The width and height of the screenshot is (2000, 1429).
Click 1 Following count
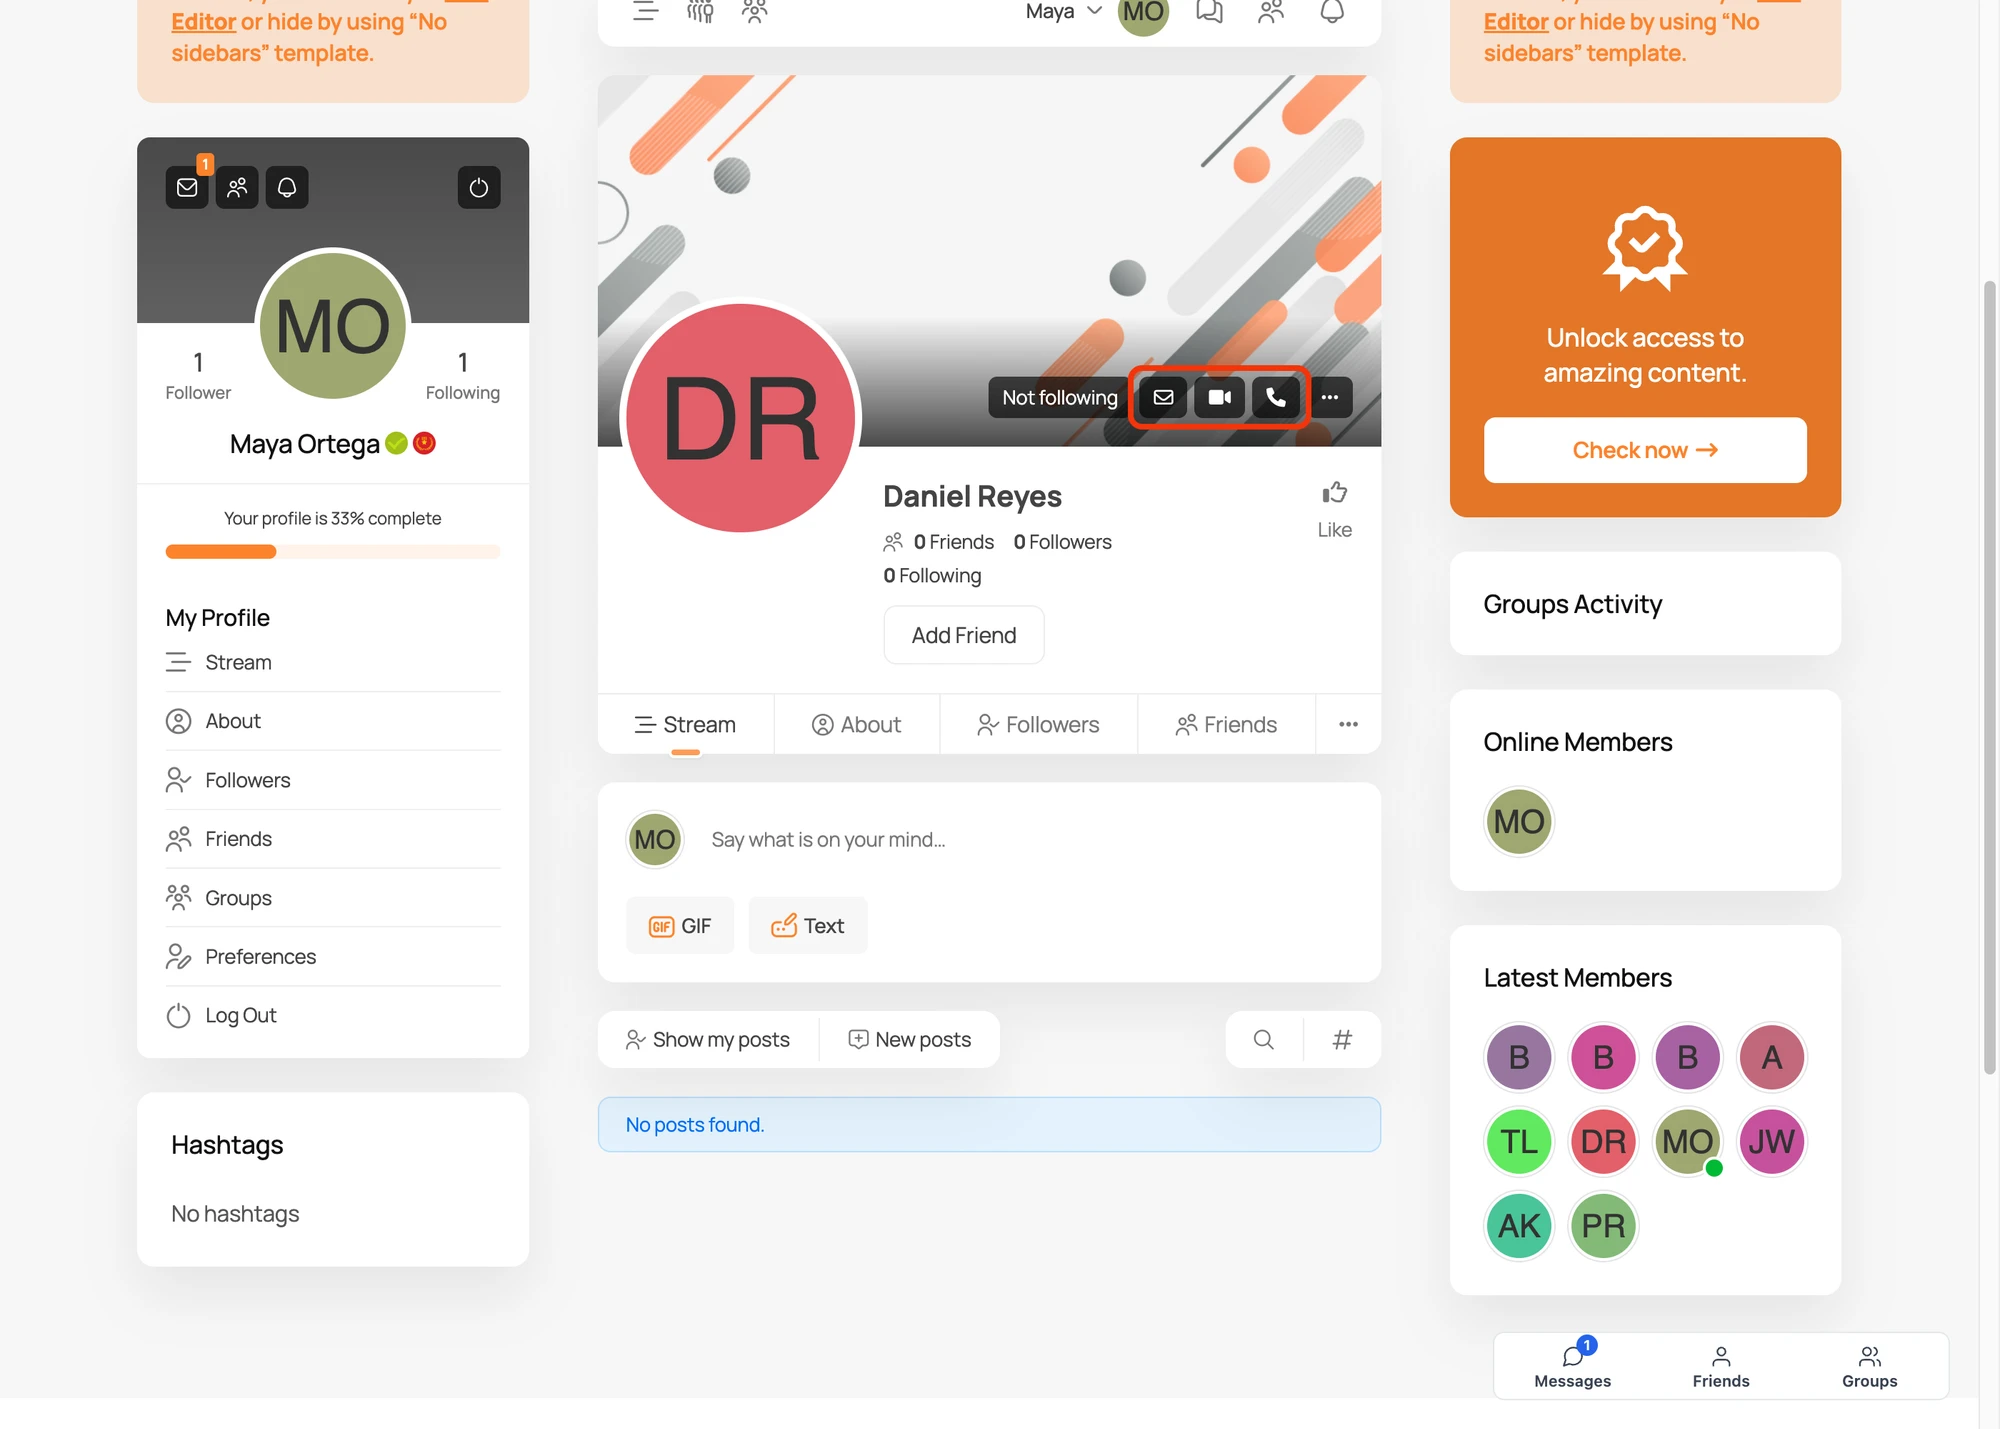(x=463, y=376)
